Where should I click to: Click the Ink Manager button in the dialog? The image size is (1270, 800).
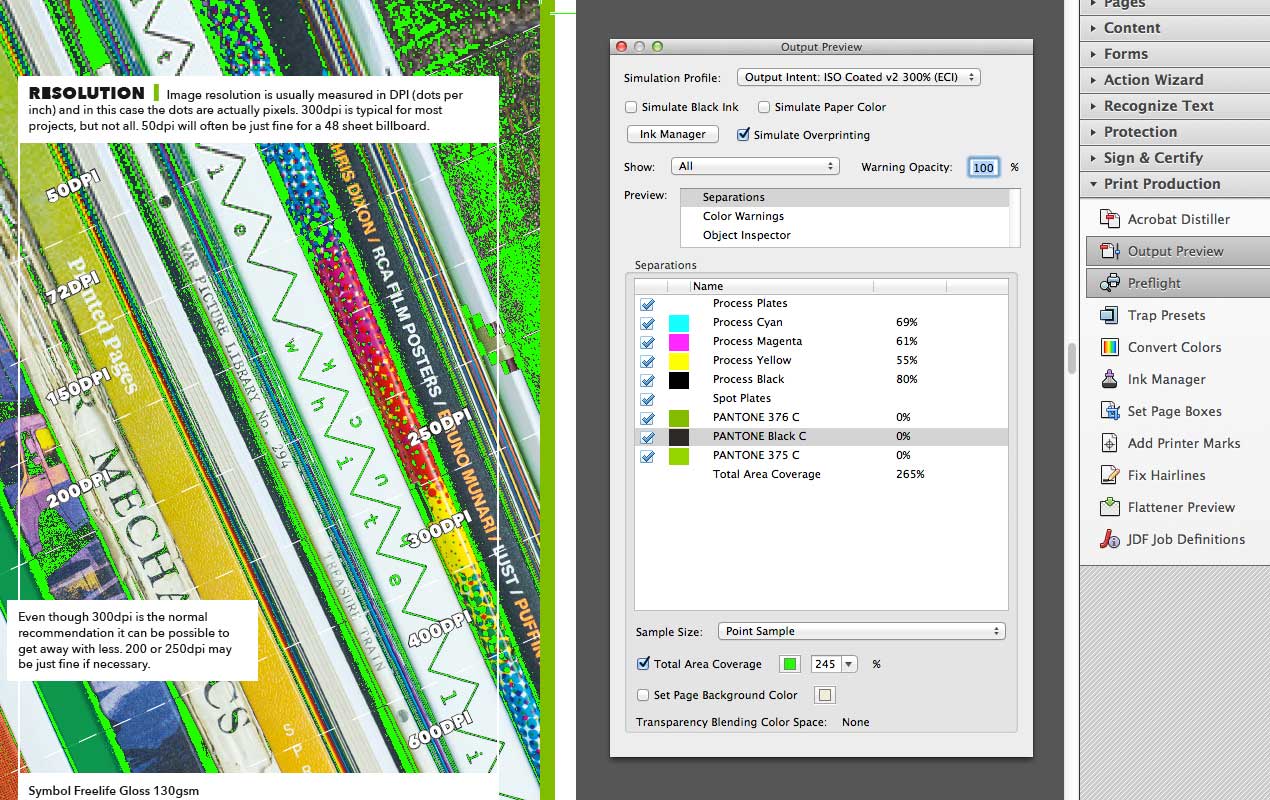673,134
